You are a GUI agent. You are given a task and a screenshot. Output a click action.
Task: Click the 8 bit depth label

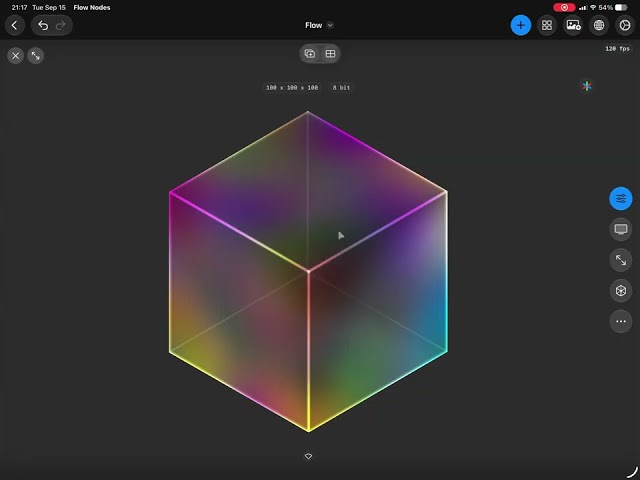(341, 88)
